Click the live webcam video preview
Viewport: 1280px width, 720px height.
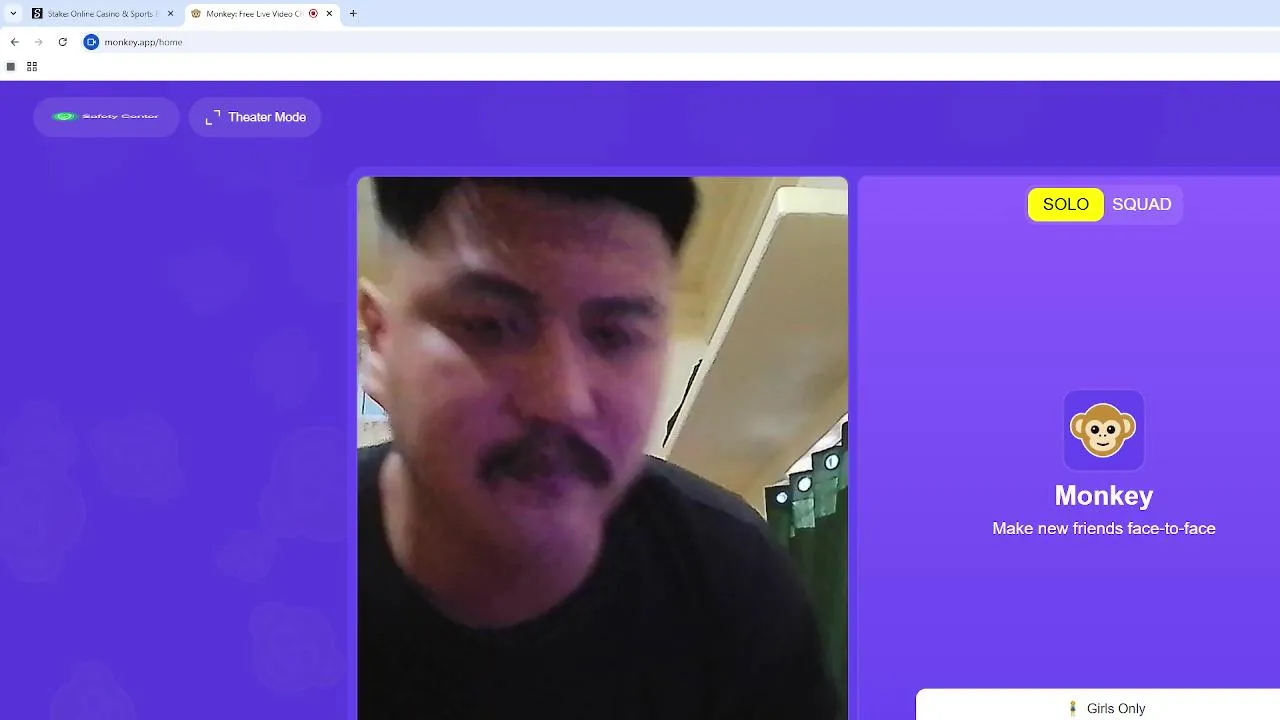pos(602,448)
